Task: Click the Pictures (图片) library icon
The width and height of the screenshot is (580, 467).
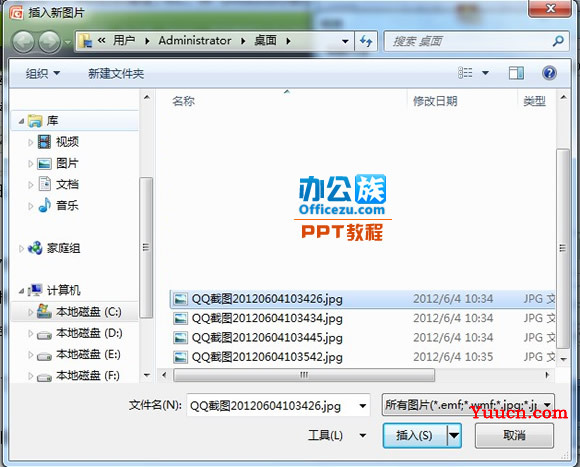Action: [44, 163]
